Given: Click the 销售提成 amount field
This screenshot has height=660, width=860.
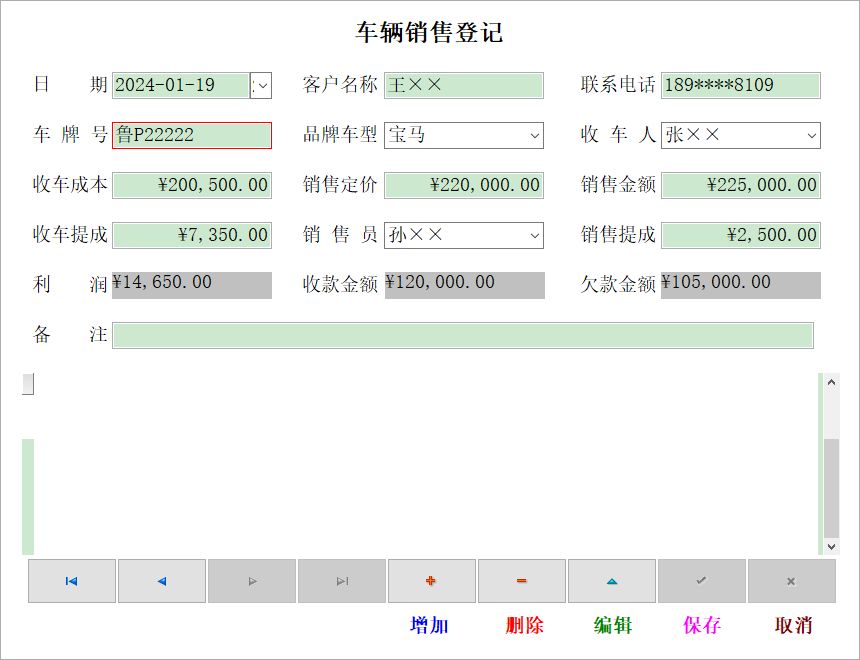Looking at the screenshot, I should click(x=741, y=235).
